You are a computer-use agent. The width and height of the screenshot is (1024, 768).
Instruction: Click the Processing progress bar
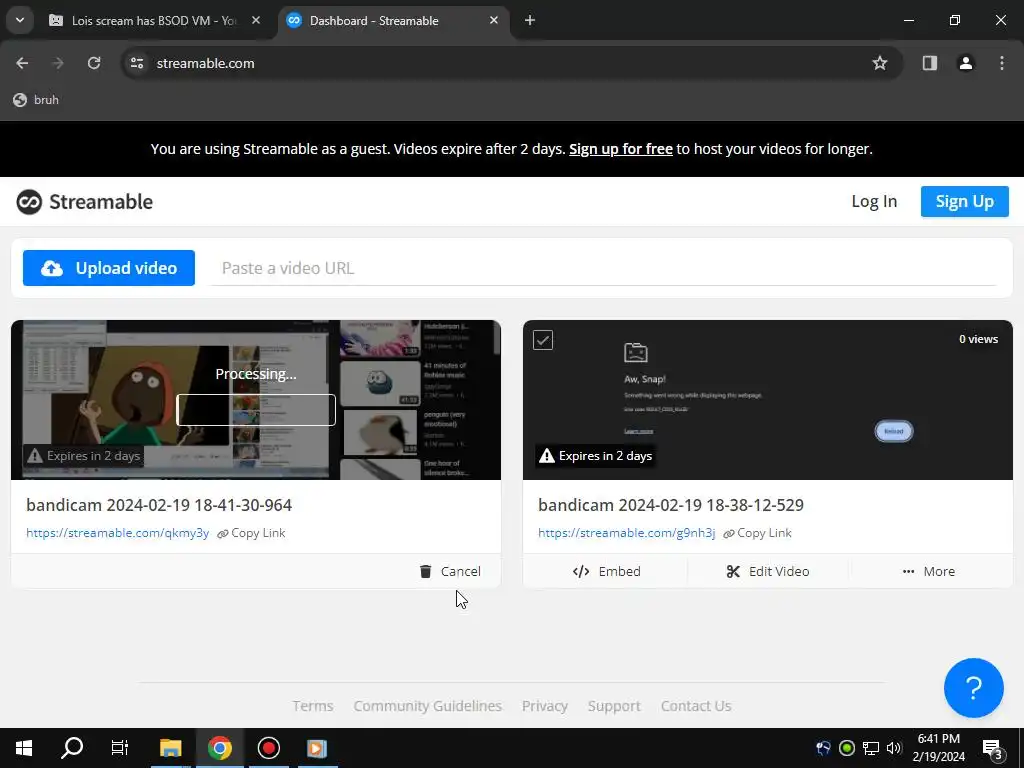click(x=256, y=410)
